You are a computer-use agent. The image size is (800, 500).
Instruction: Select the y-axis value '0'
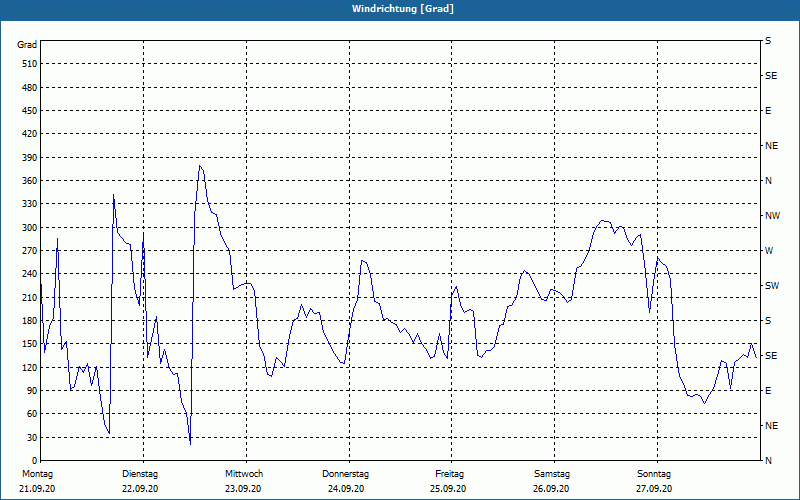[x=35, y=461]
